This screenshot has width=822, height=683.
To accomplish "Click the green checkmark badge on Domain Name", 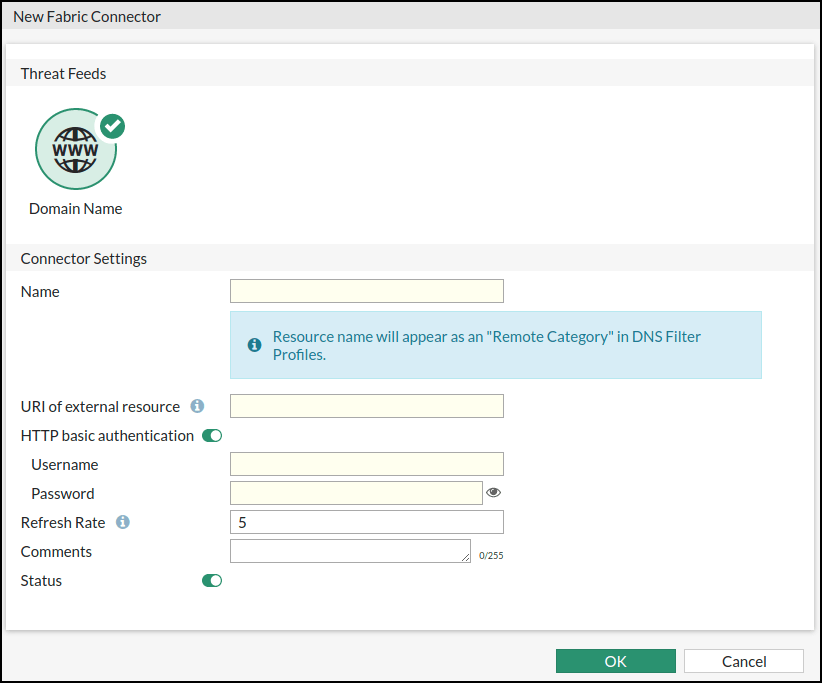I will tap(113, 126).
